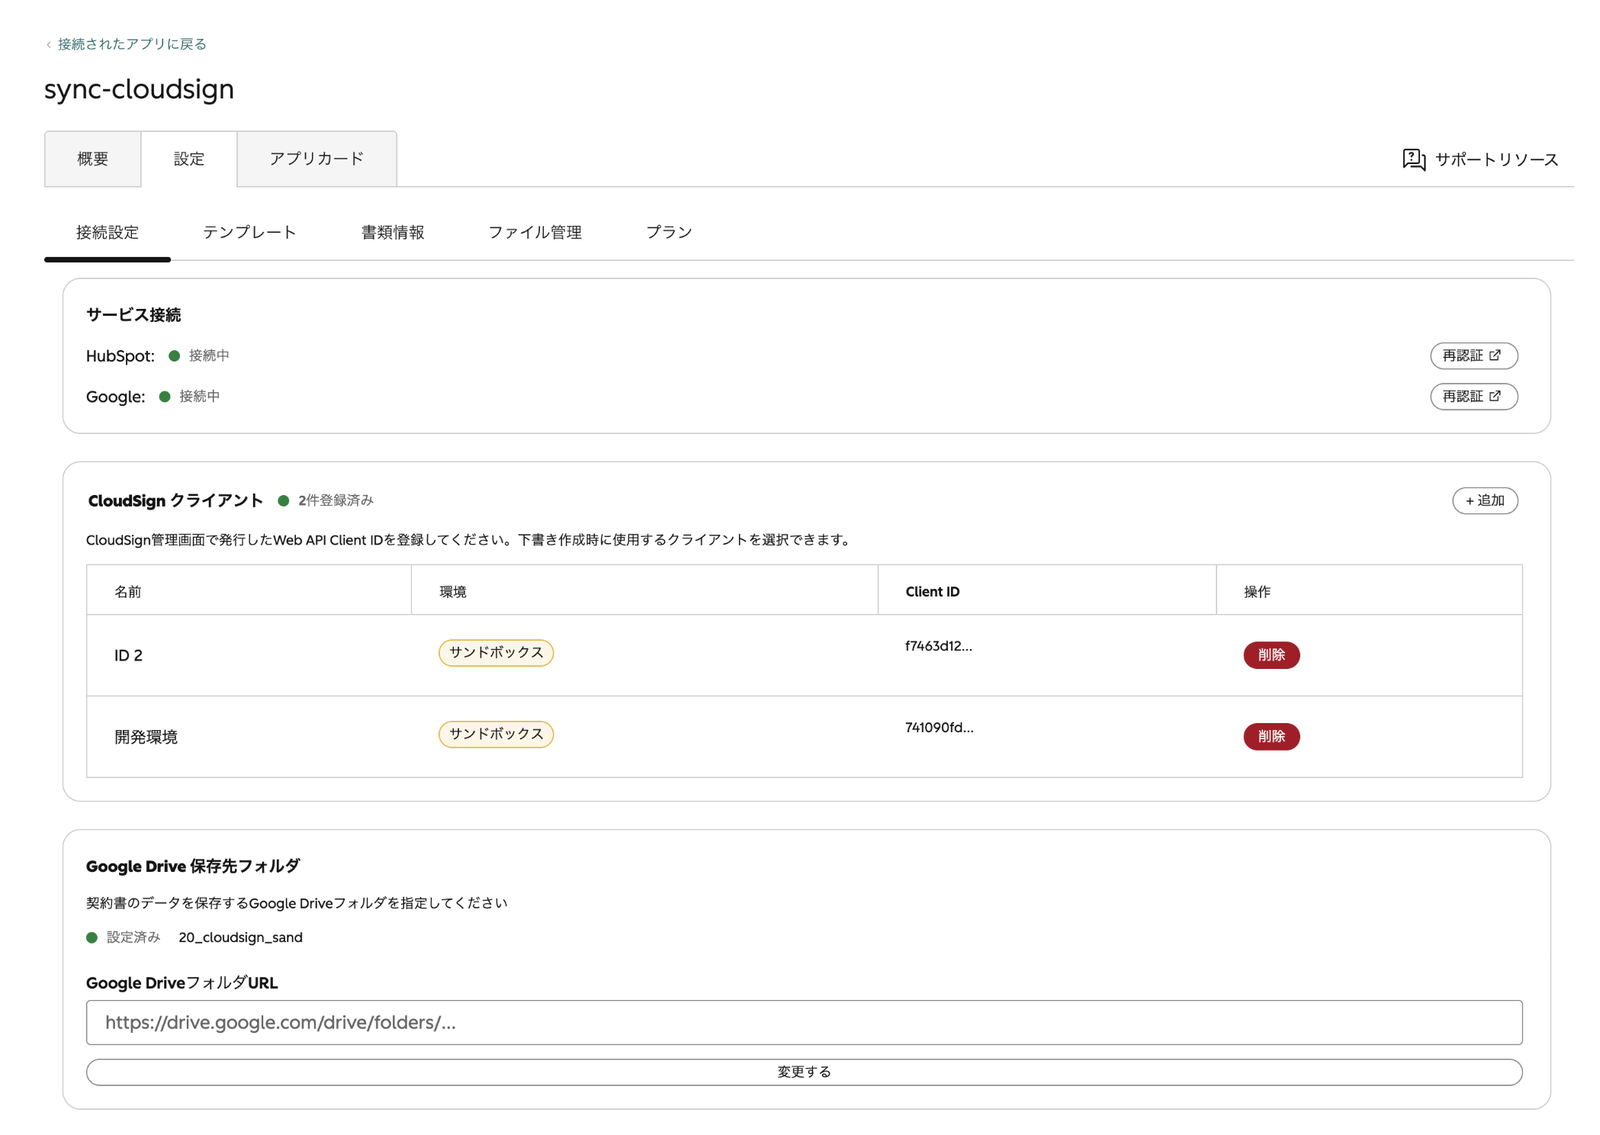The width and height of the screenshot is (1600, 1135).
Task: Click the サービス接続 section heading
Action: (x=133, y=315)
